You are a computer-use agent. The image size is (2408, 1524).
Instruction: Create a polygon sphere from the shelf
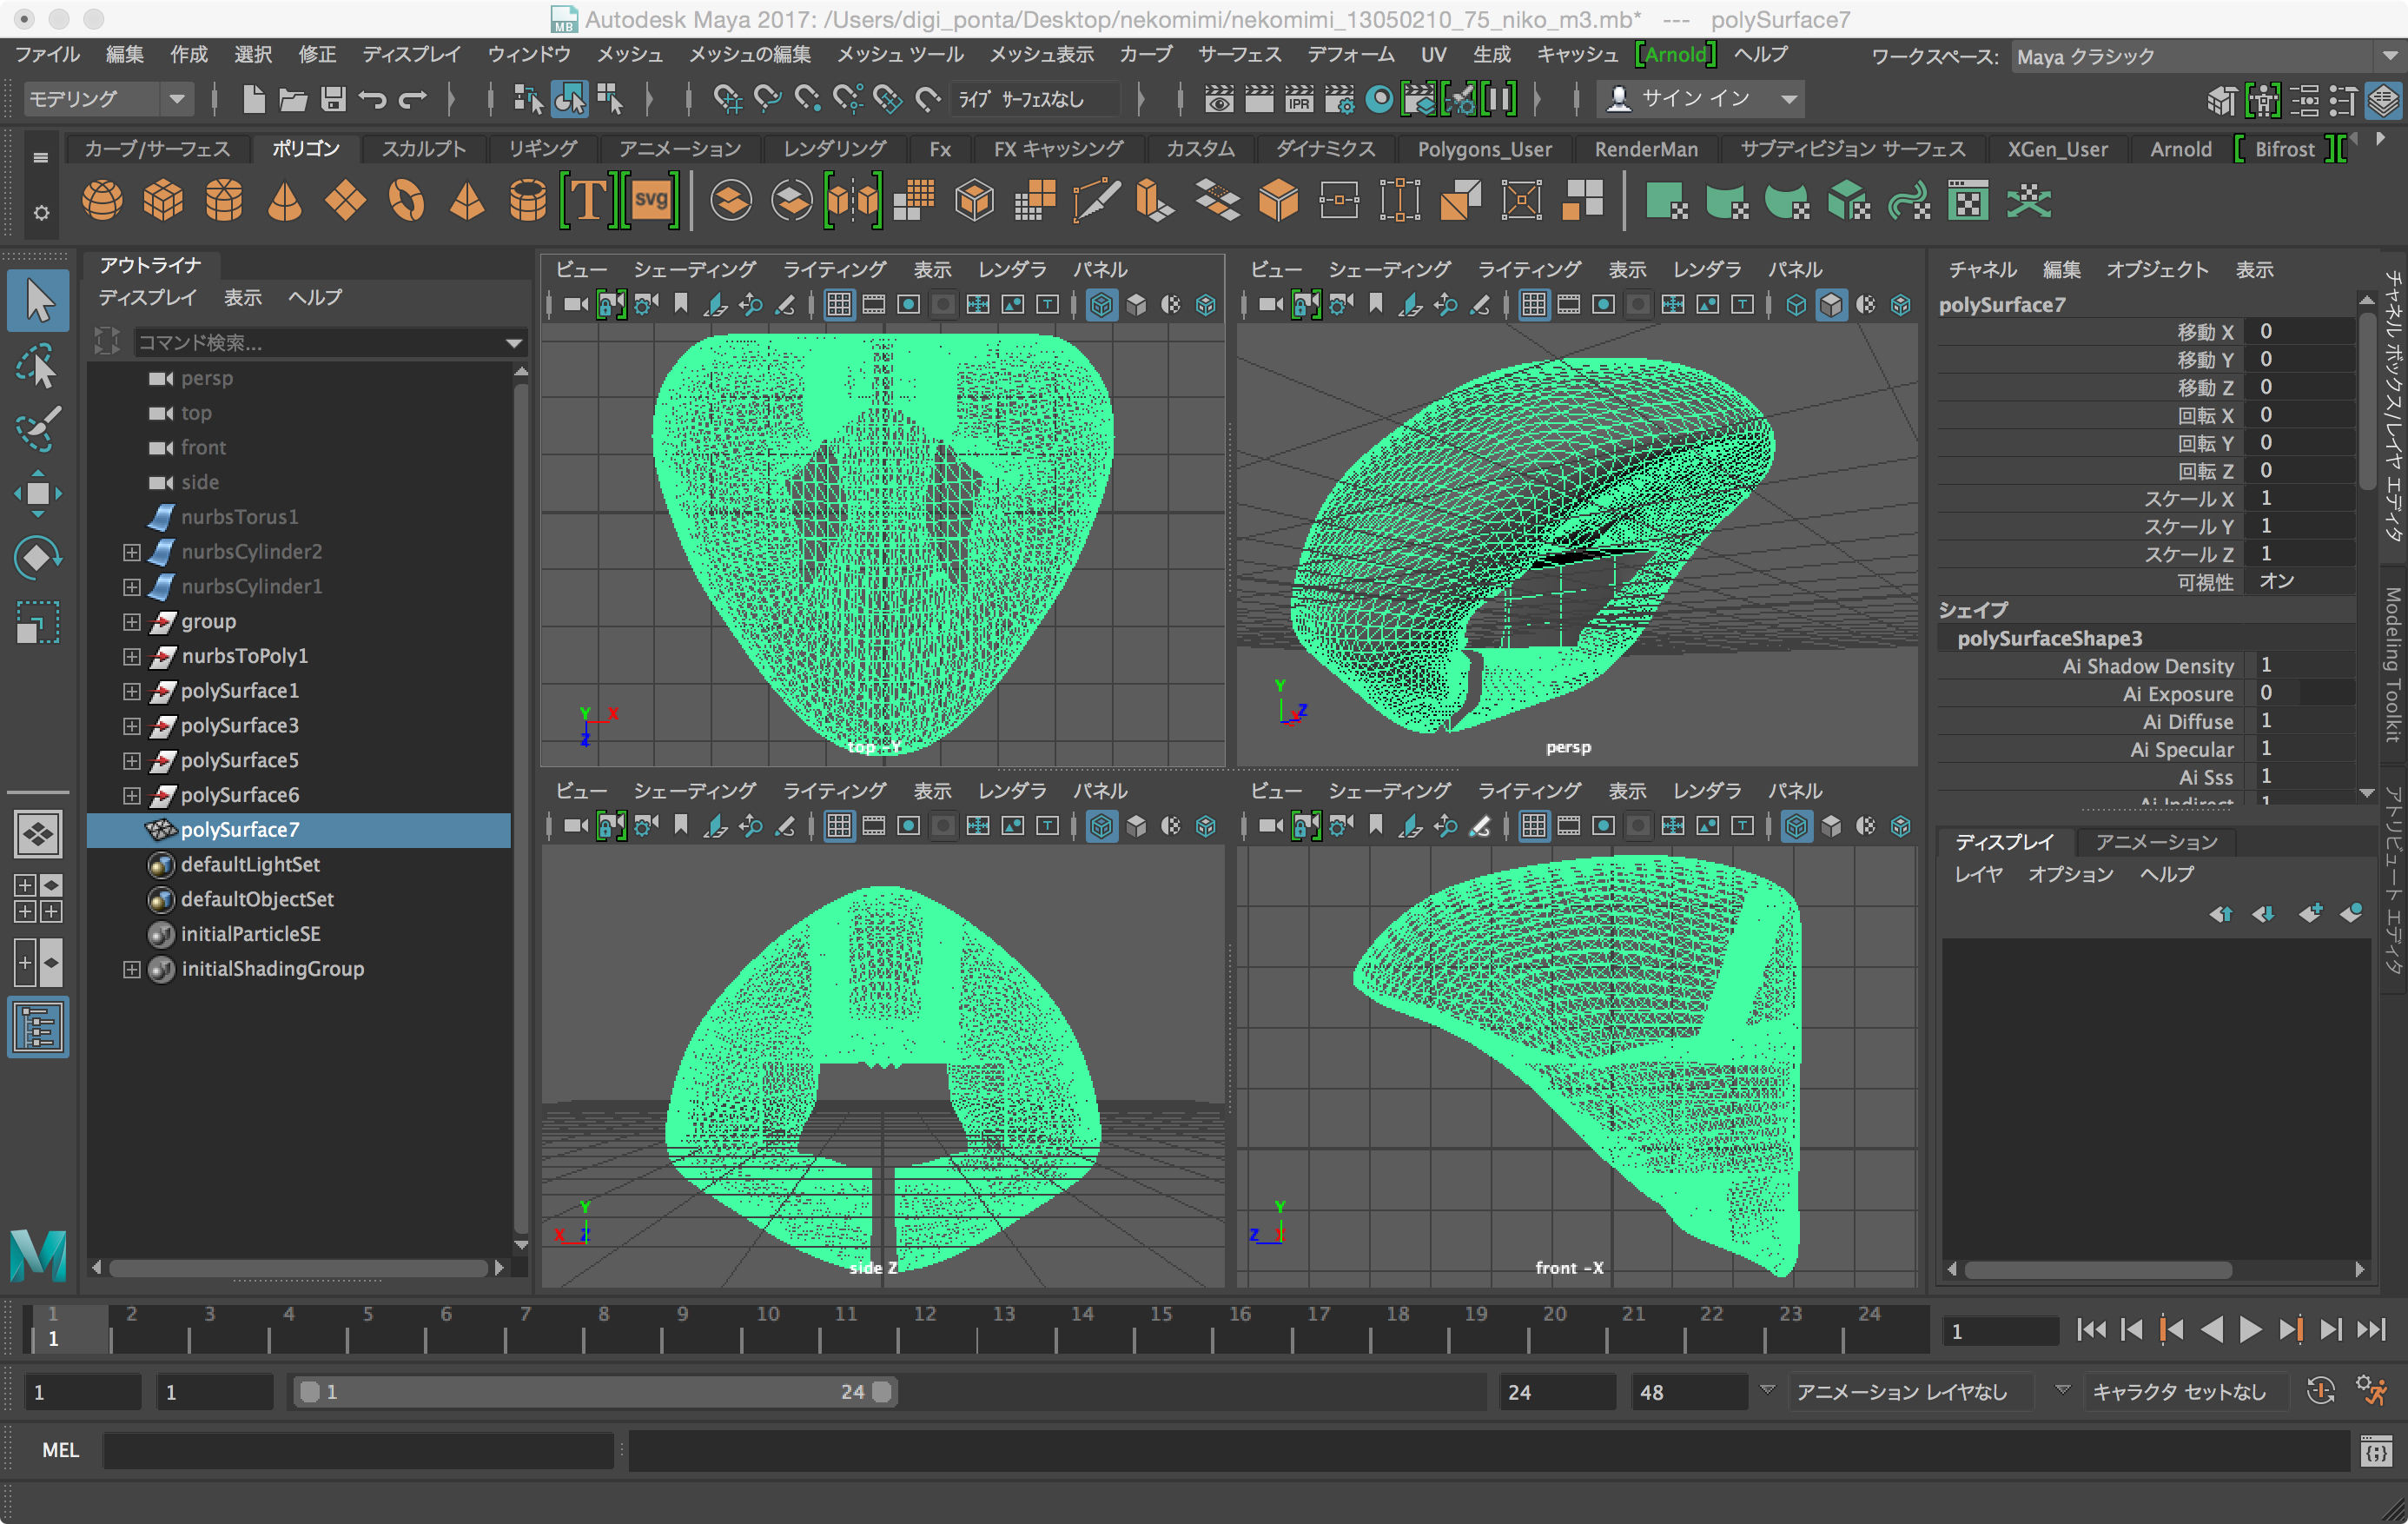(x=102, y=201)
